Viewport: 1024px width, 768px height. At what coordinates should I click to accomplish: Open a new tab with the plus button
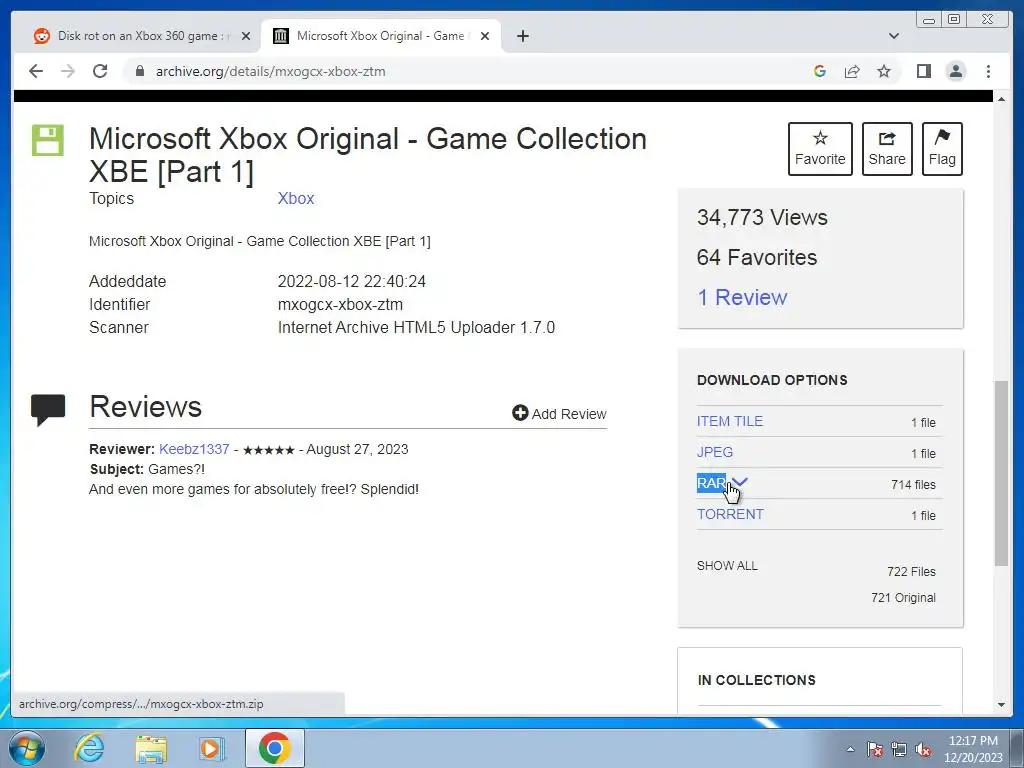(522, 36)
